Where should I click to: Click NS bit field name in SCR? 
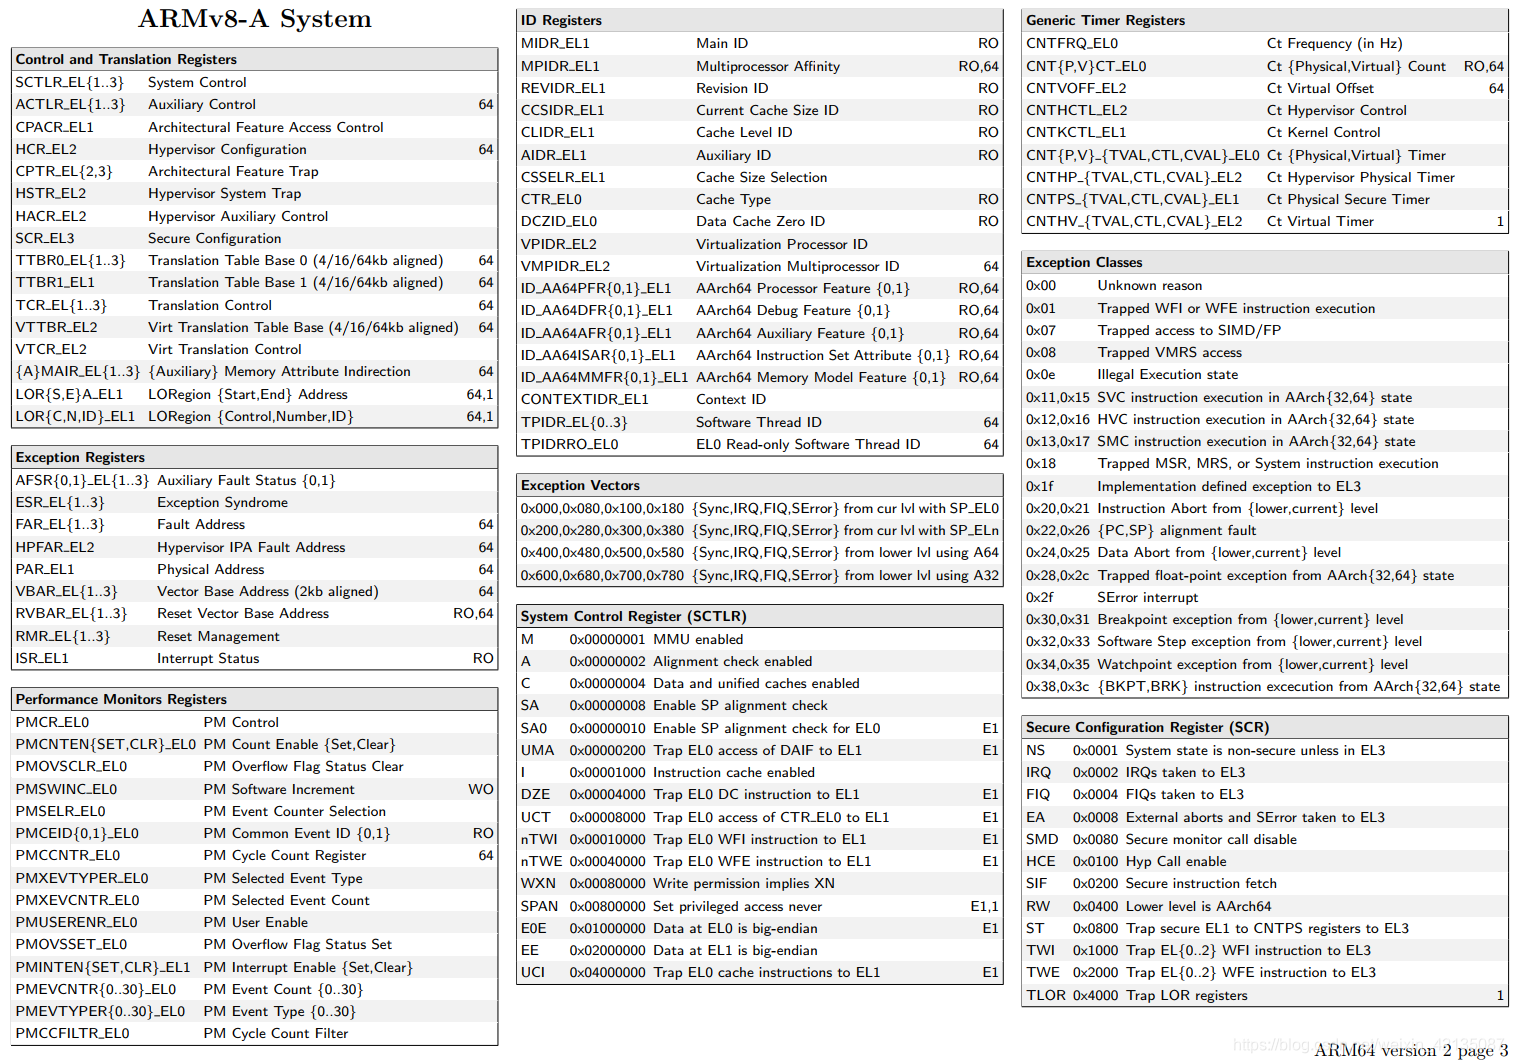(1035, 750)
